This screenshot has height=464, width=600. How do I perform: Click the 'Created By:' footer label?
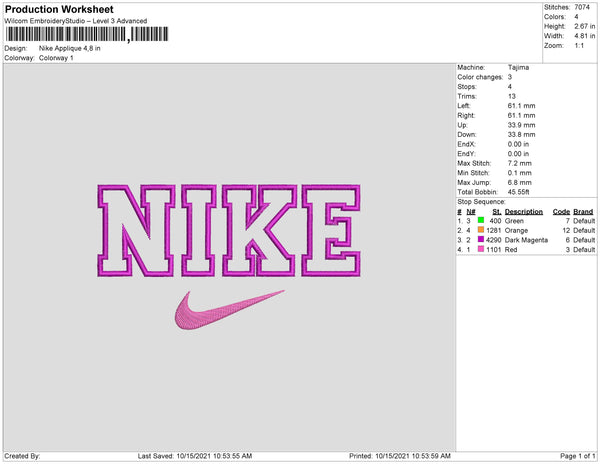tap(22, 456)
